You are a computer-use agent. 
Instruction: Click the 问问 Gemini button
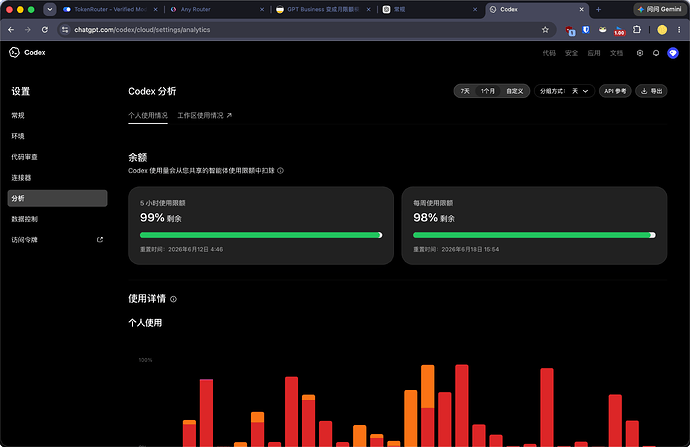coord(659,9)
